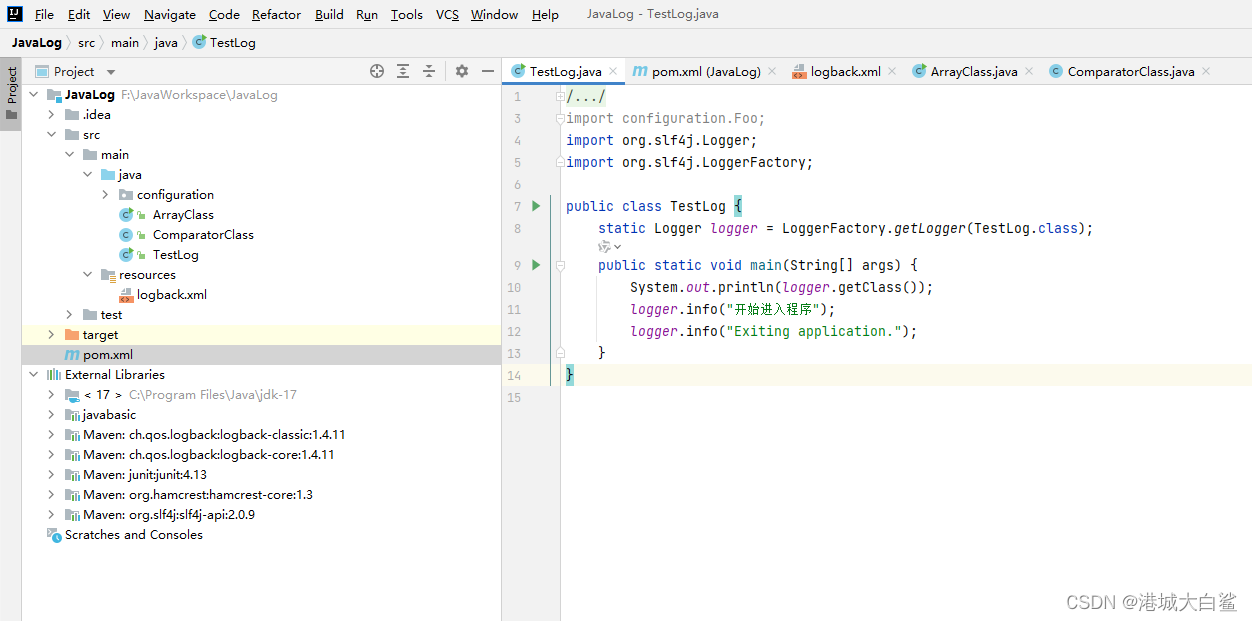The width and height of the screenshot is (1252, 621).
Task: Open the Build menu
Action: [329, 14]
